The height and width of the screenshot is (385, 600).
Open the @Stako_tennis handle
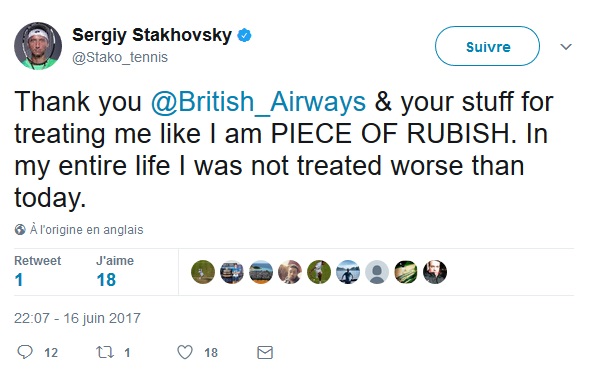pyautogui.click(x=120, y=57)
